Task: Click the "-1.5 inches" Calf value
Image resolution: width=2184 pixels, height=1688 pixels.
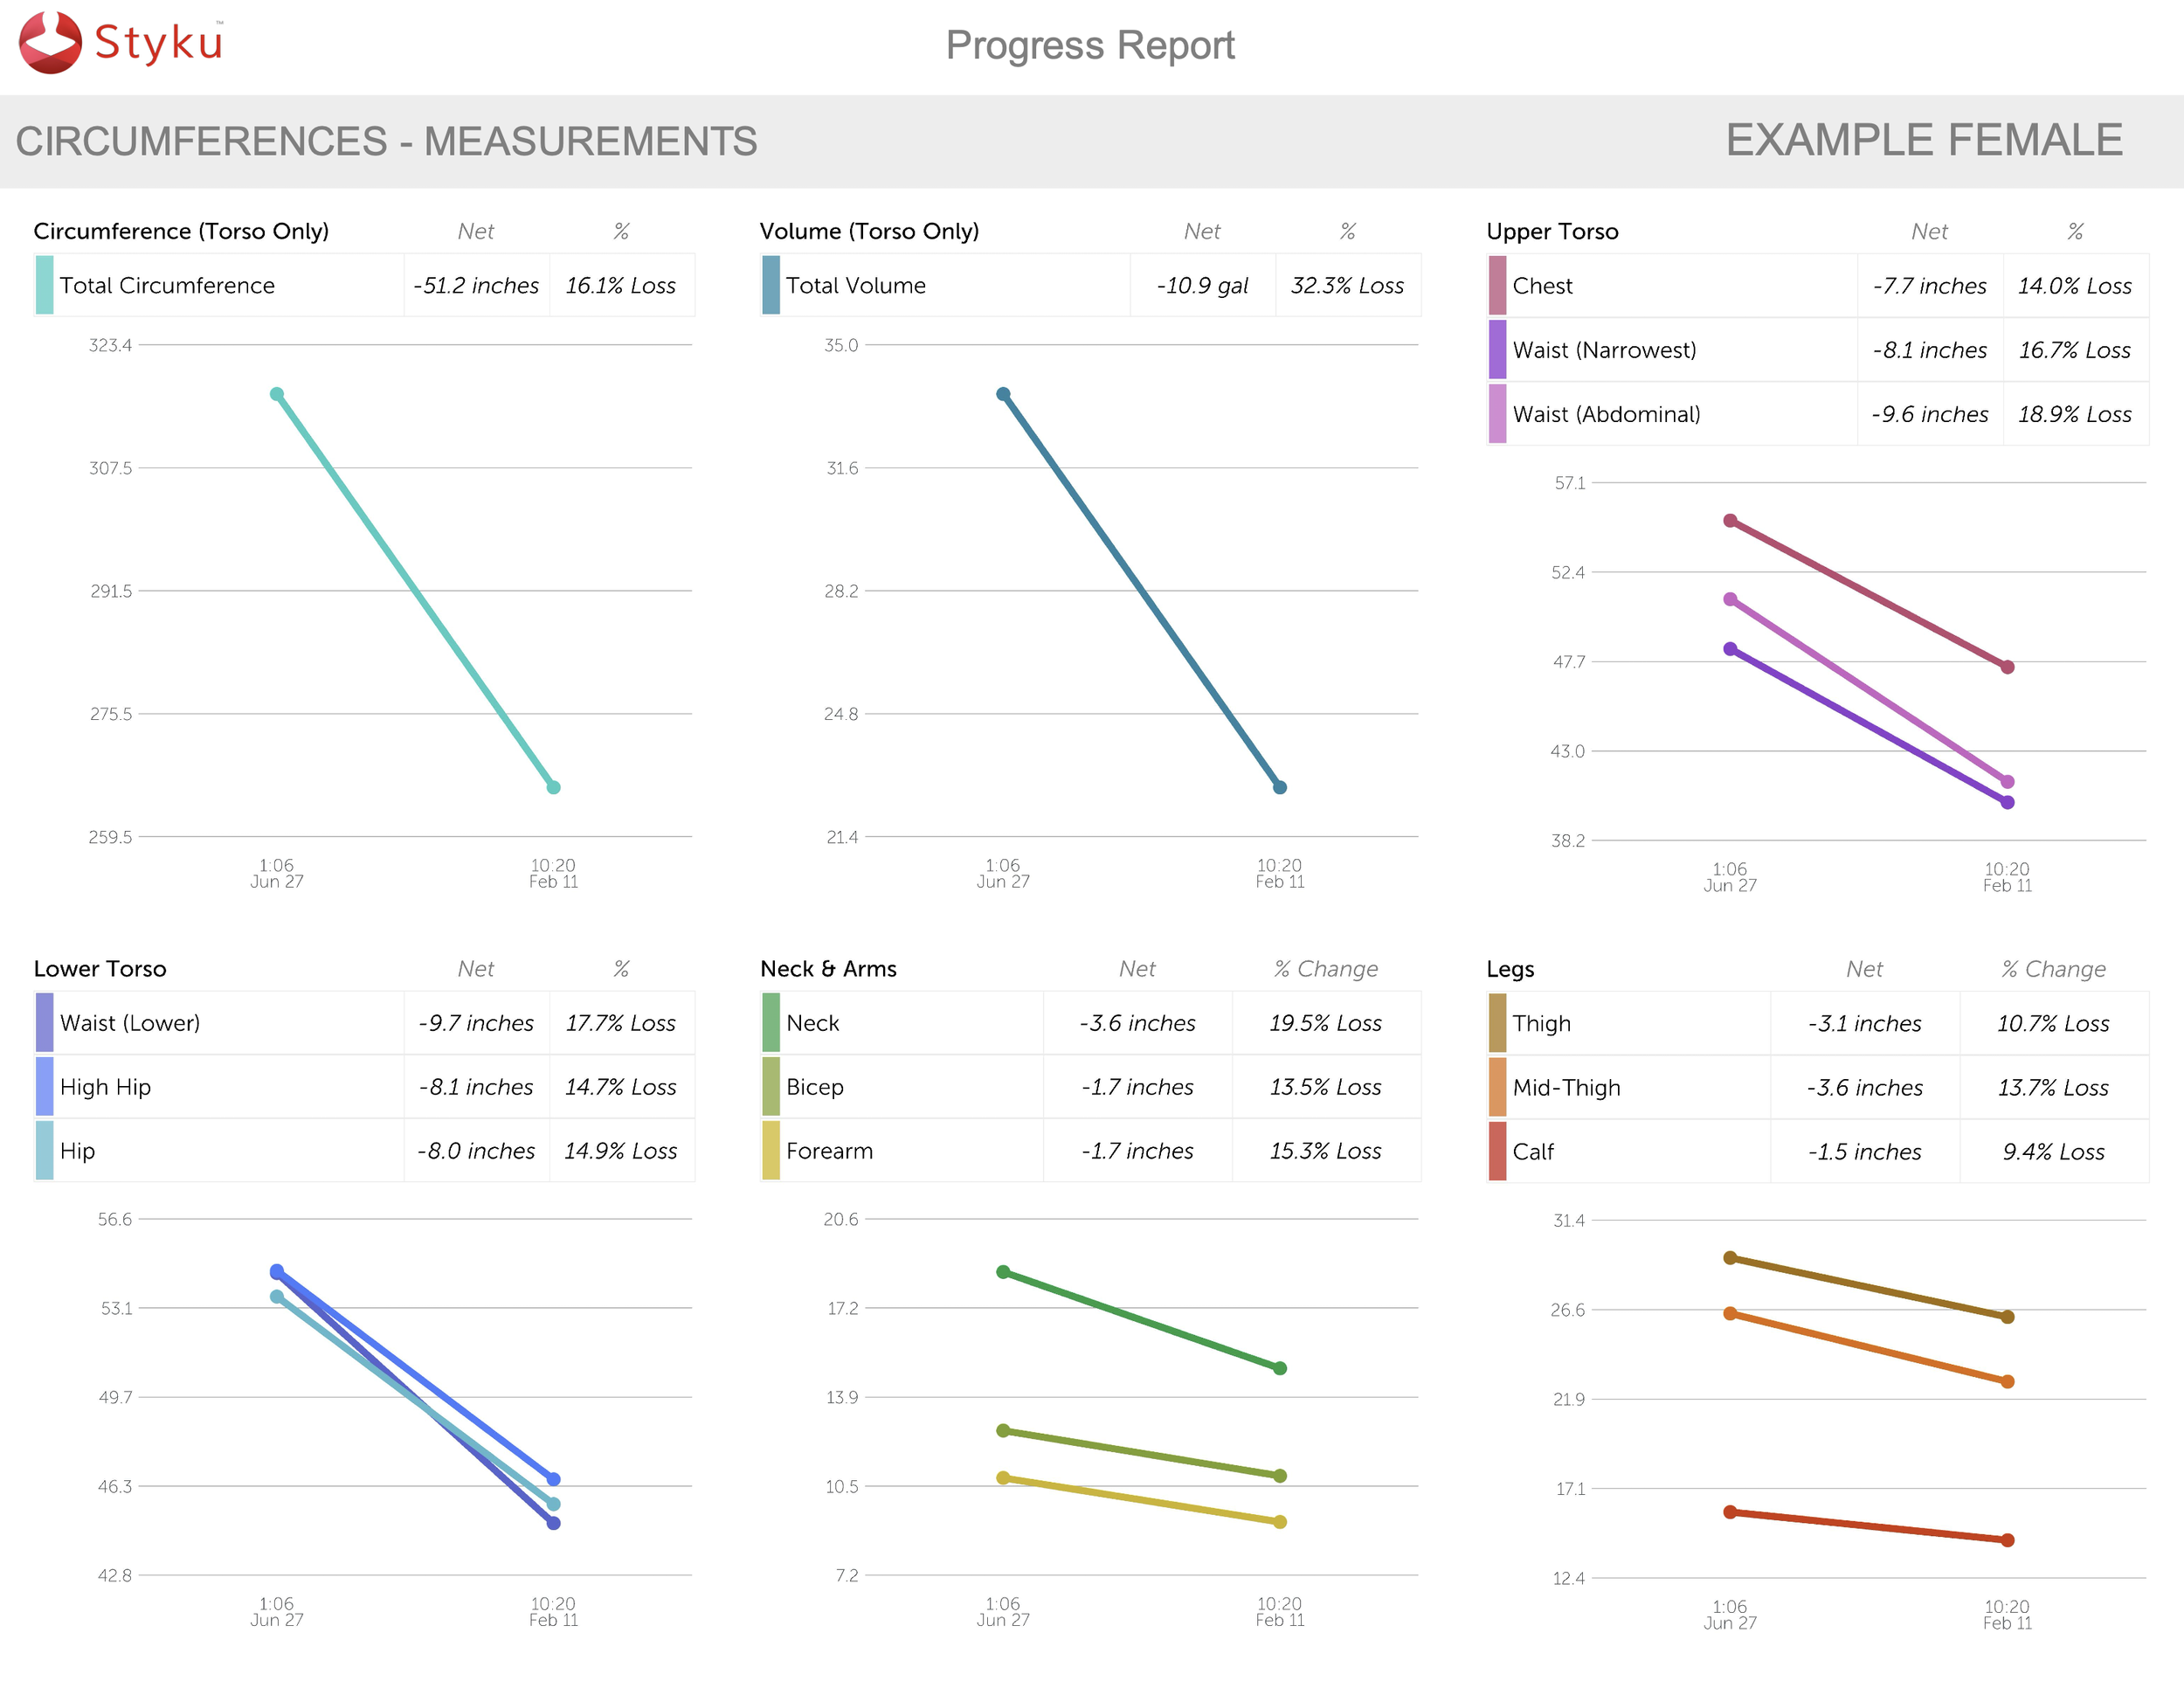Action: (x=1864, y=1151)
